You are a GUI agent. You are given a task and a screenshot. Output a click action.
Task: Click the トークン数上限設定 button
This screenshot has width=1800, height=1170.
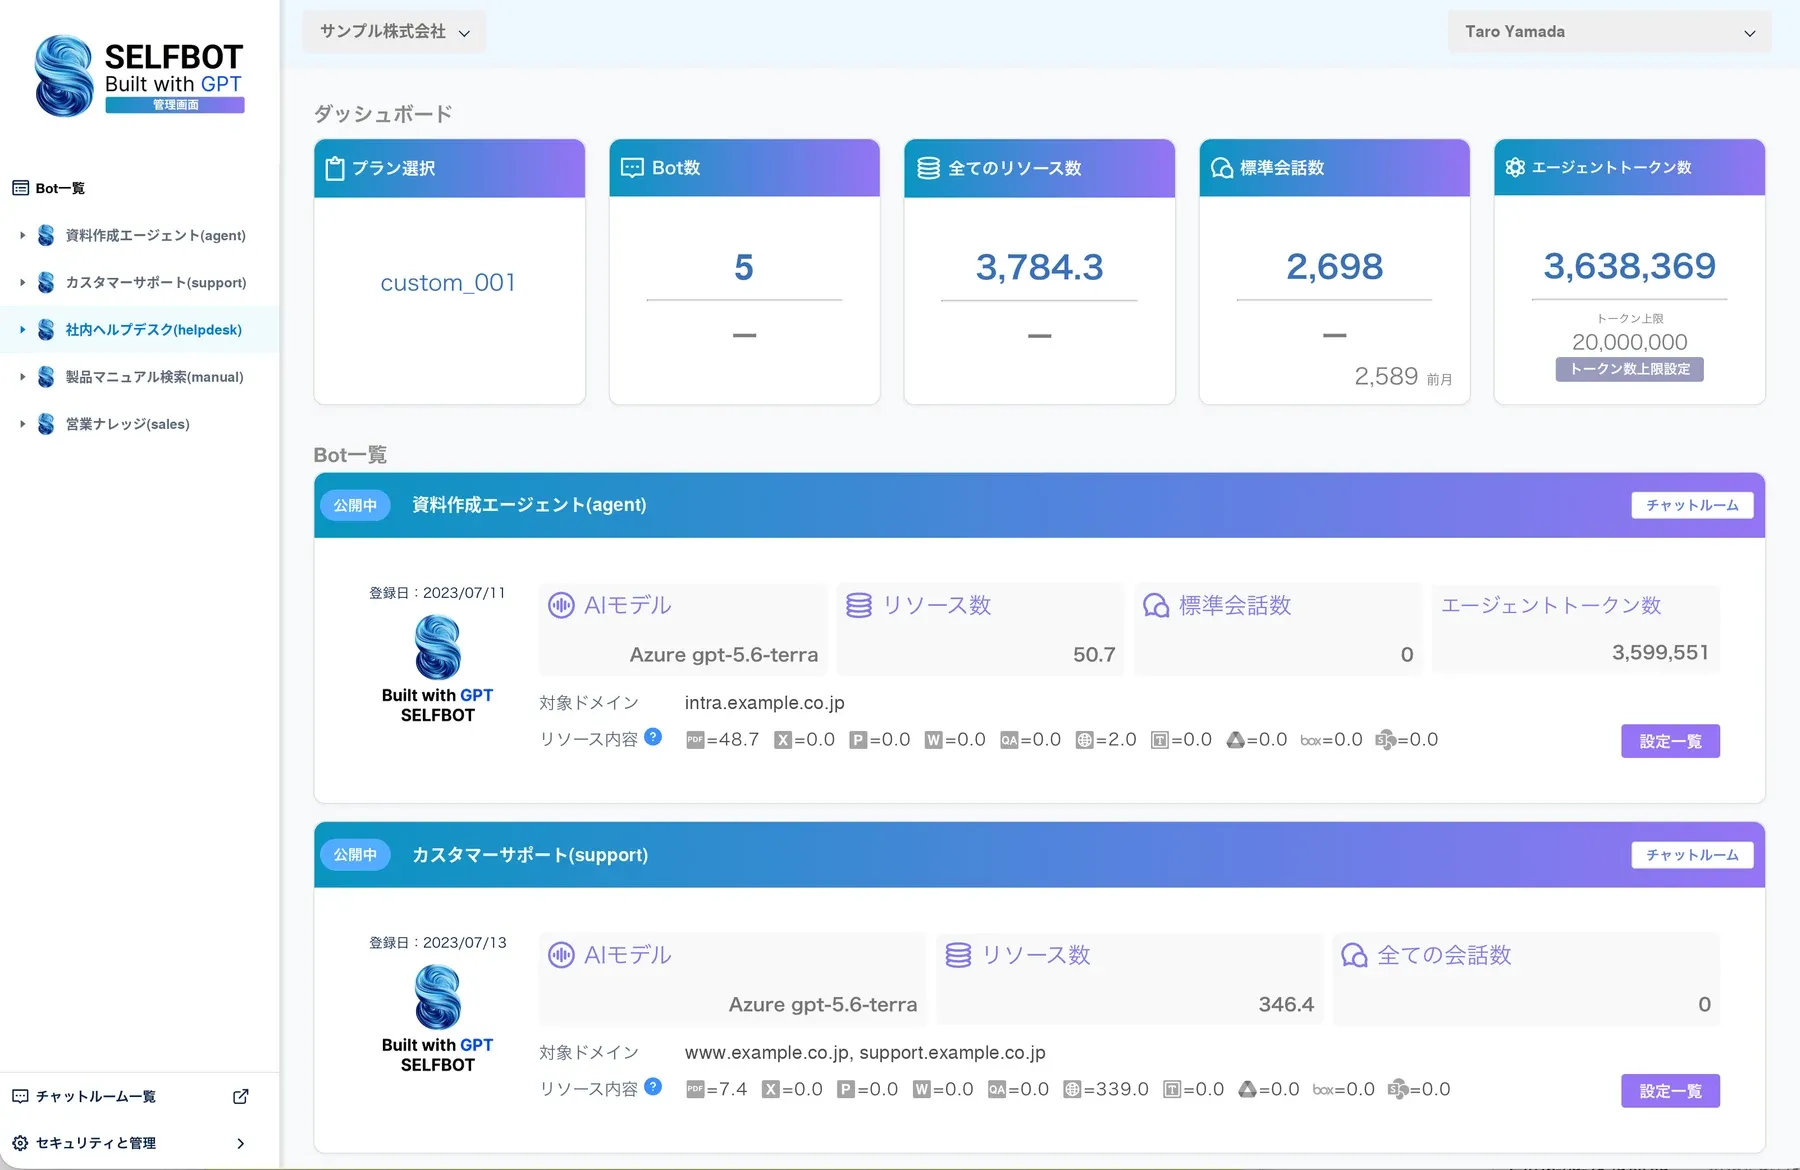coord(1629,369)
